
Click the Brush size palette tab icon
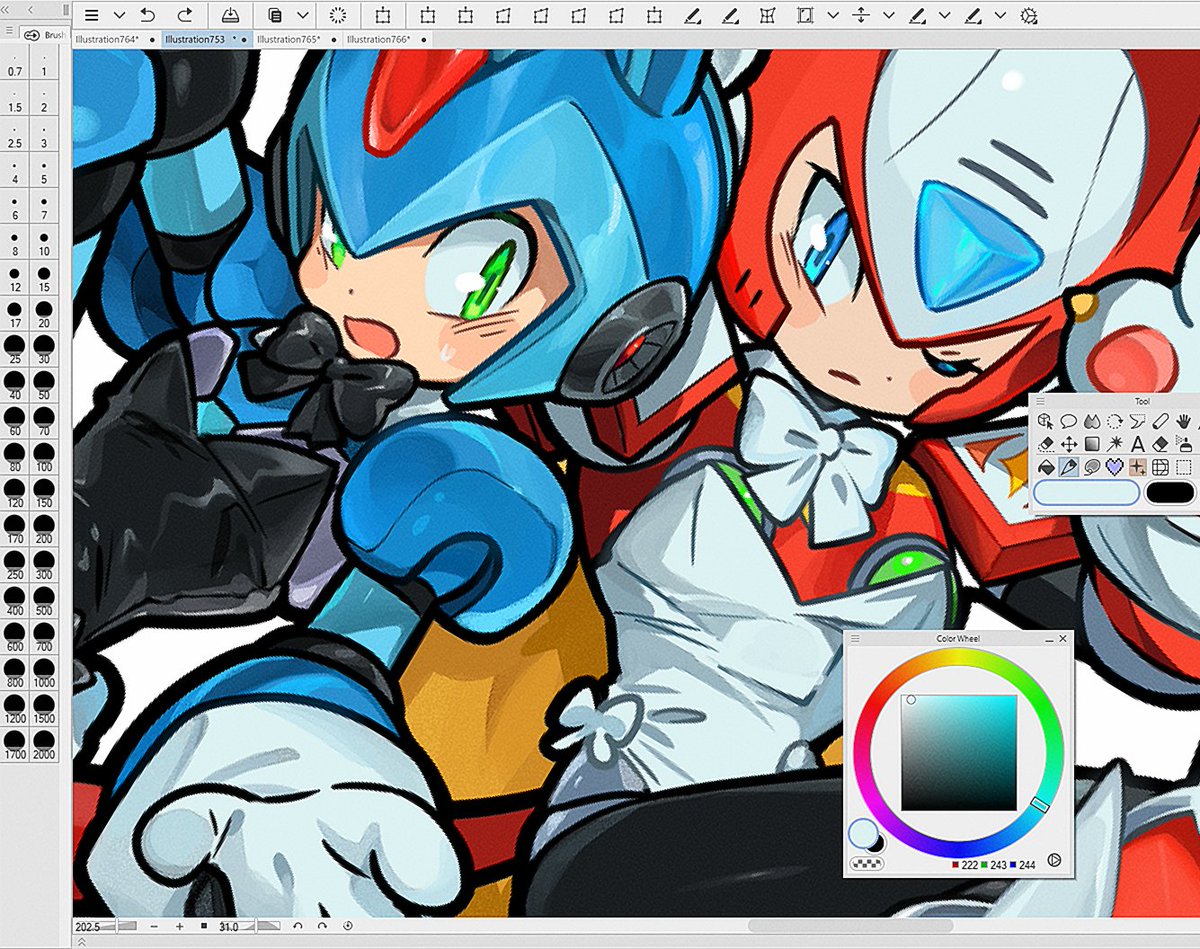31,35
